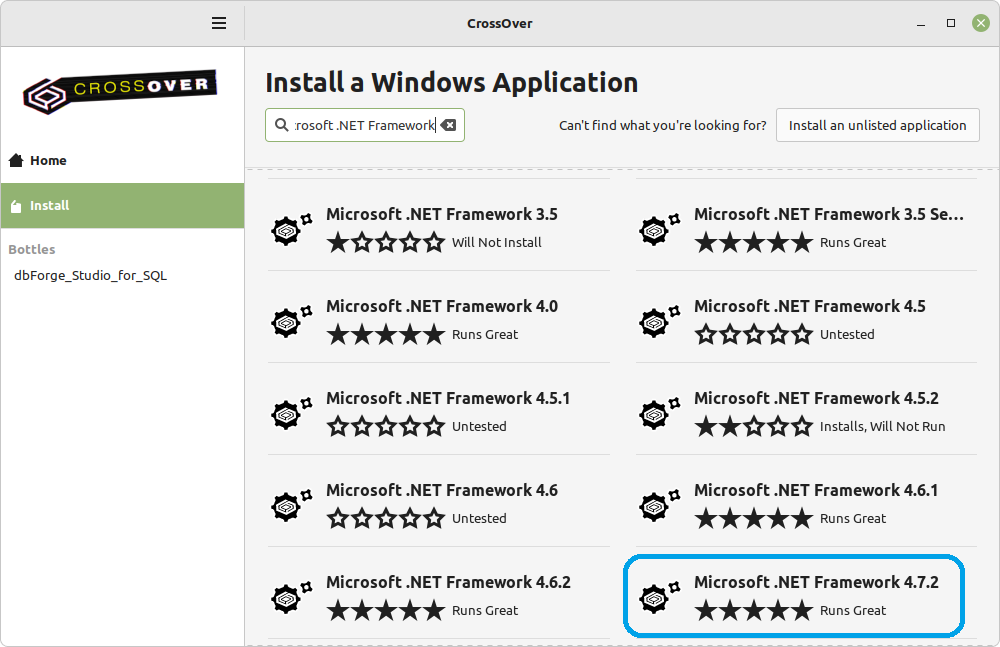Click the star rating of .NET Framework 4.5
The height and width of the screenshot is (647, 1000).
click(x=754, y=335)
